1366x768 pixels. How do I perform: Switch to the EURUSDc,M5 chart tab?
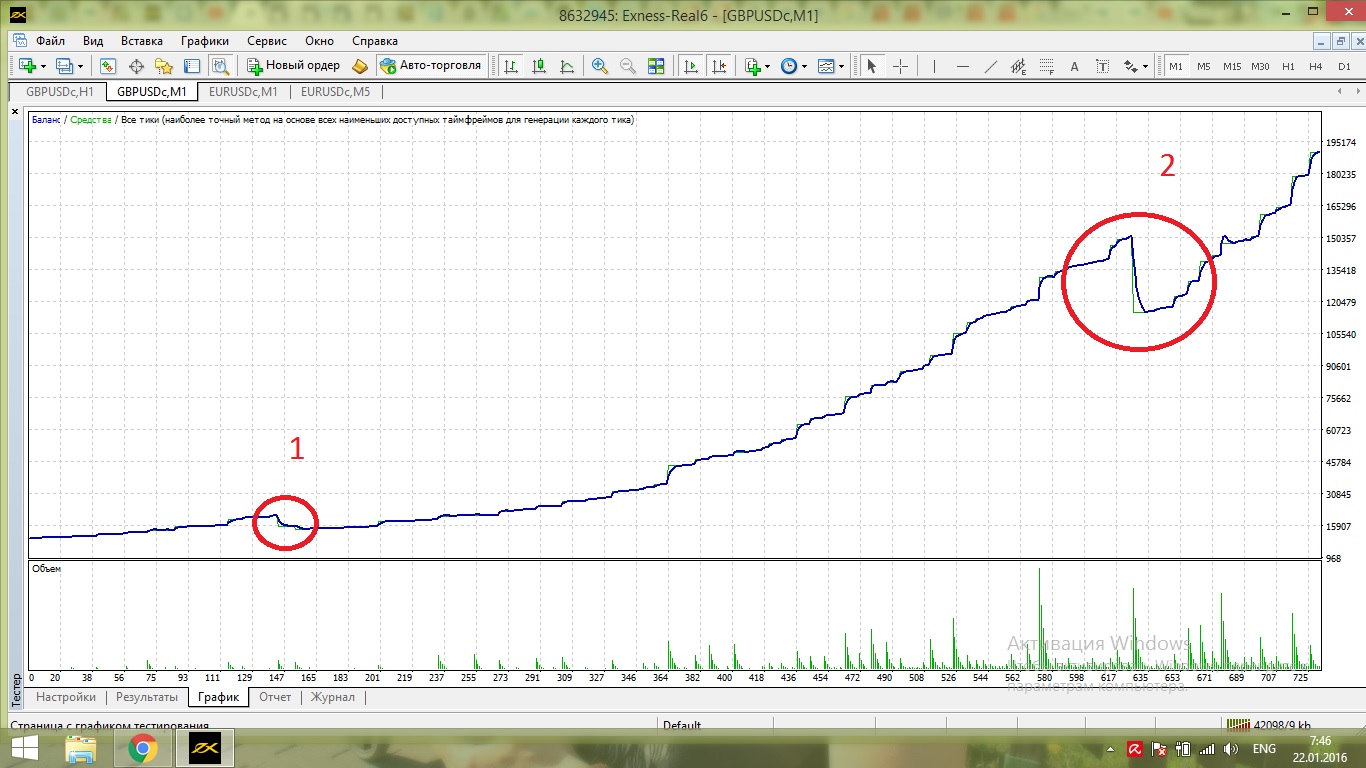point(335,91)
